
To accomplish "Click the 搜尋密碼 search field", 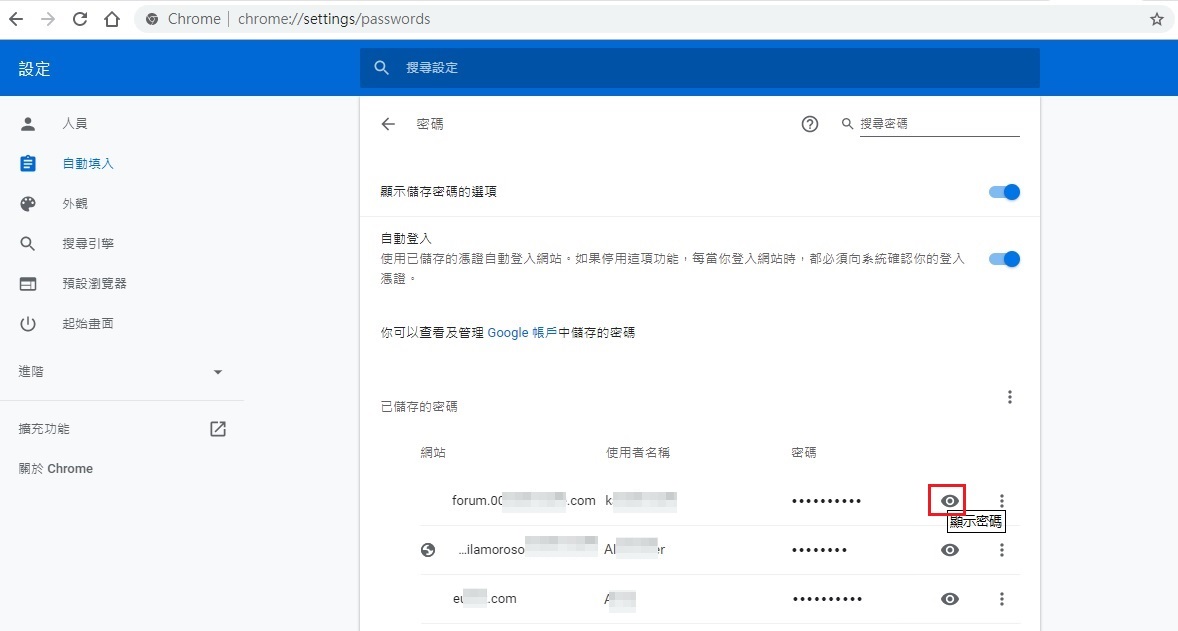I will [939, 124].
